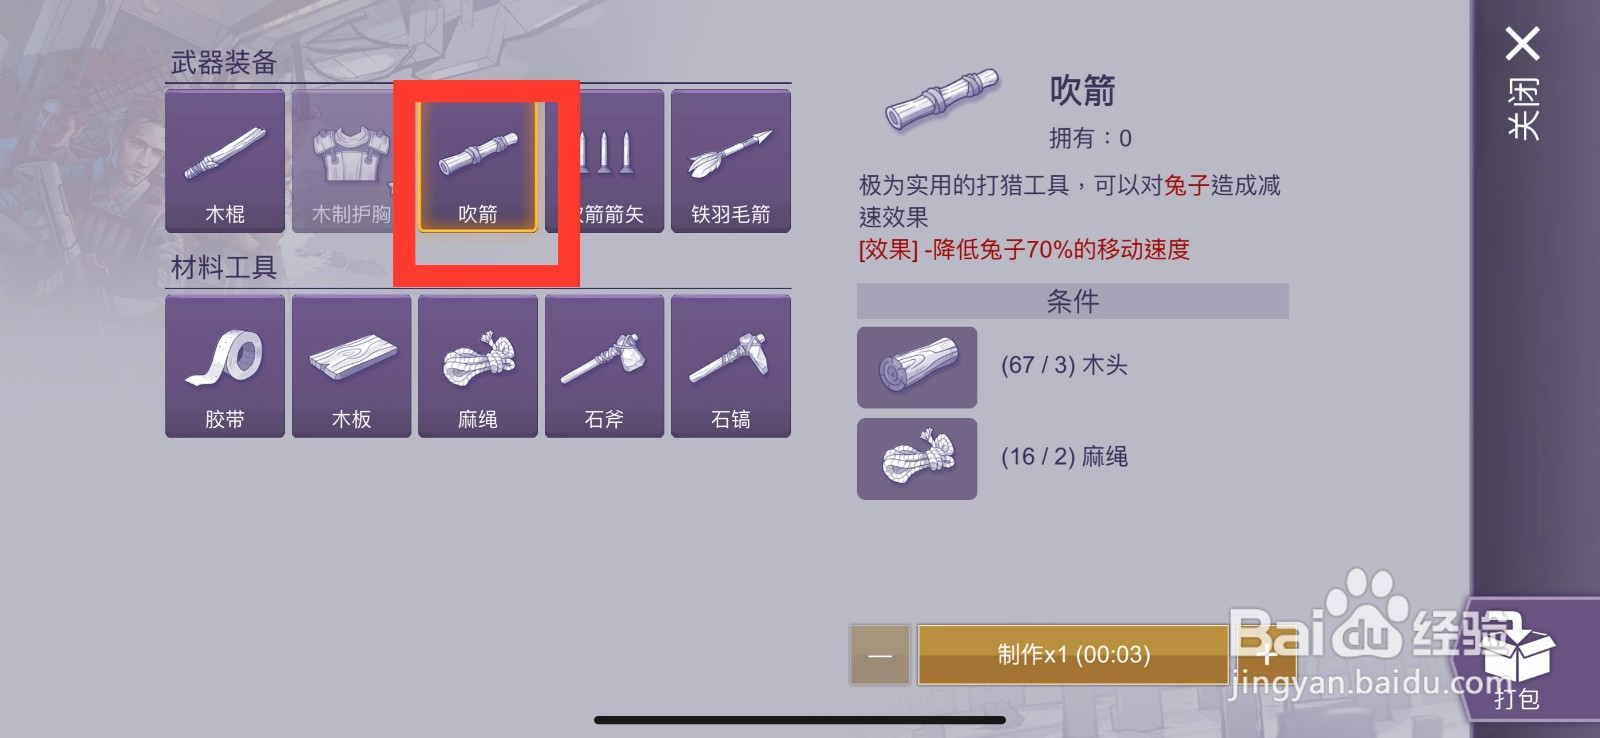The image size is (1600, 738).
Task: Select the 木棍 wooden stick item
Action: point(225,161)
